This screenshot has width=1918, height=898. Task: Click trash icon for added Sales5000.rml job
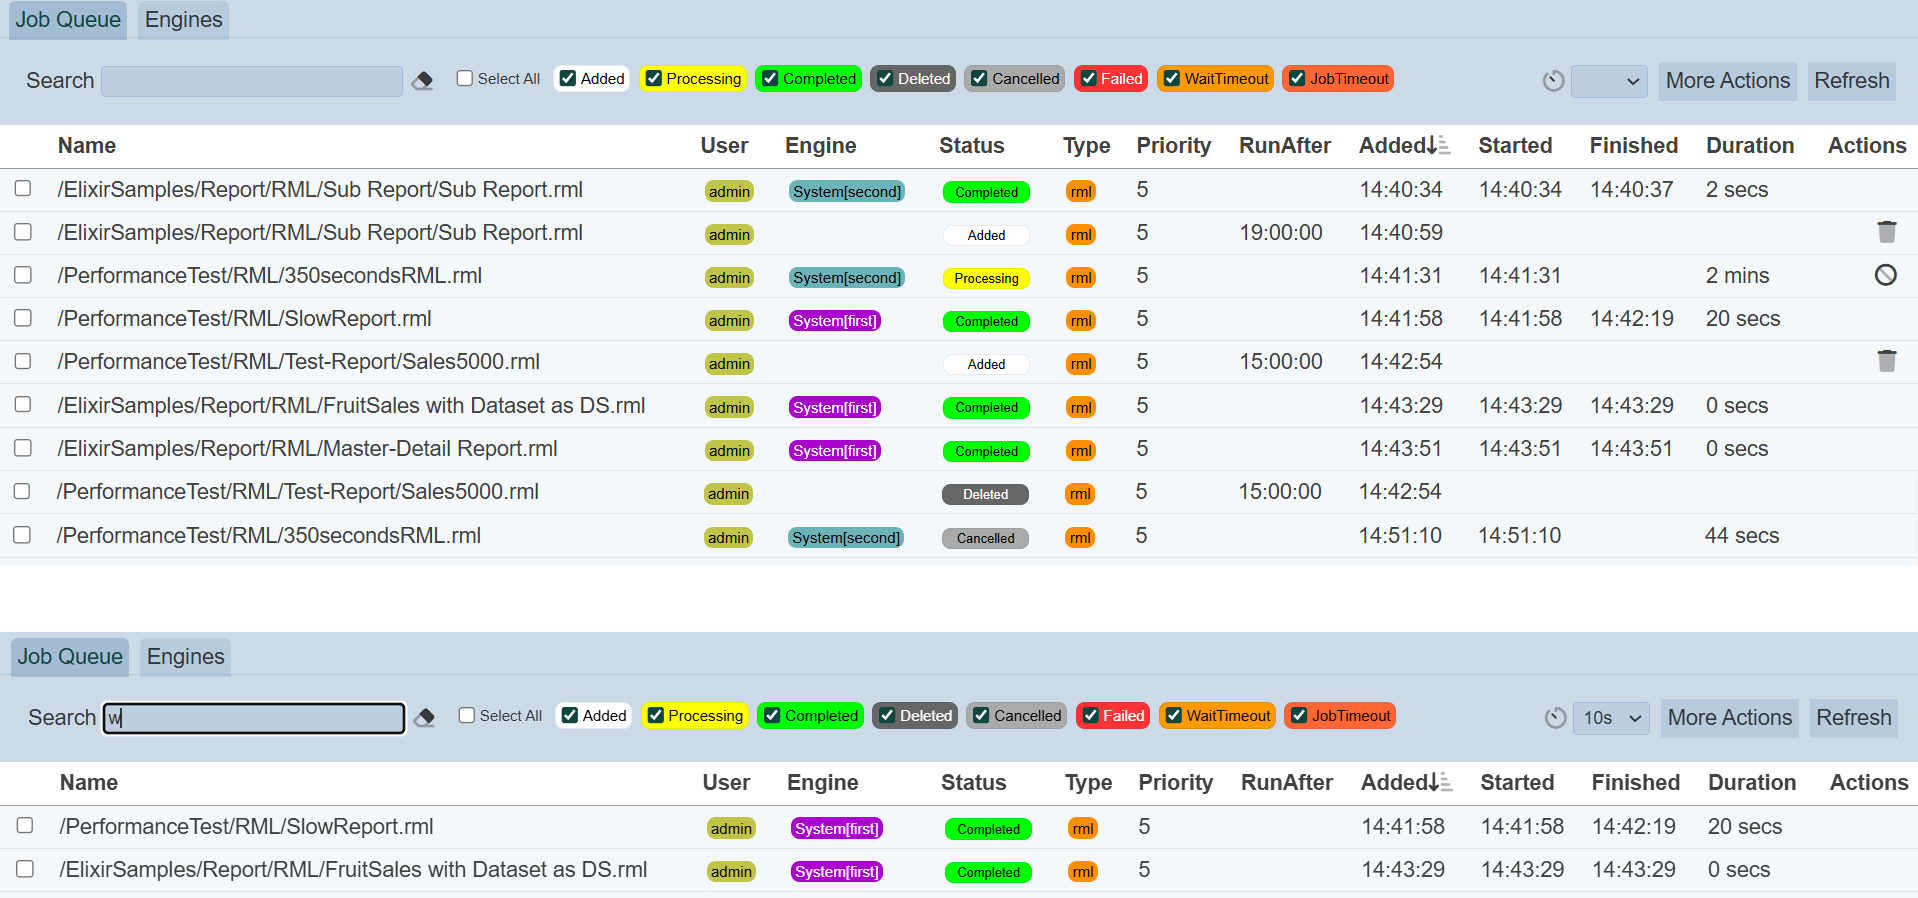(x=1886, y=361)
